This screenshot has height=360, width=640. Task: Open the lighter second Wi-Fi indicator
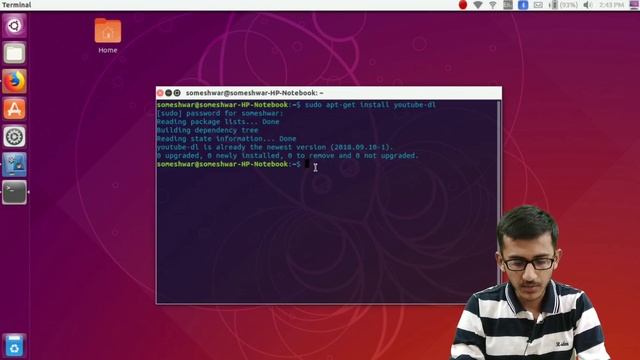coord(493,5)
